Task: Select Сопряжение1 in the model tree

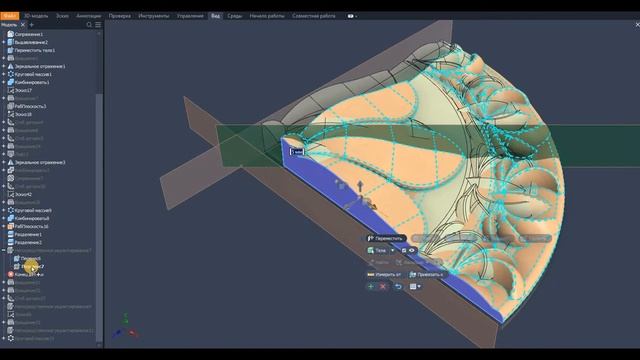Action: tap(29, 34)
